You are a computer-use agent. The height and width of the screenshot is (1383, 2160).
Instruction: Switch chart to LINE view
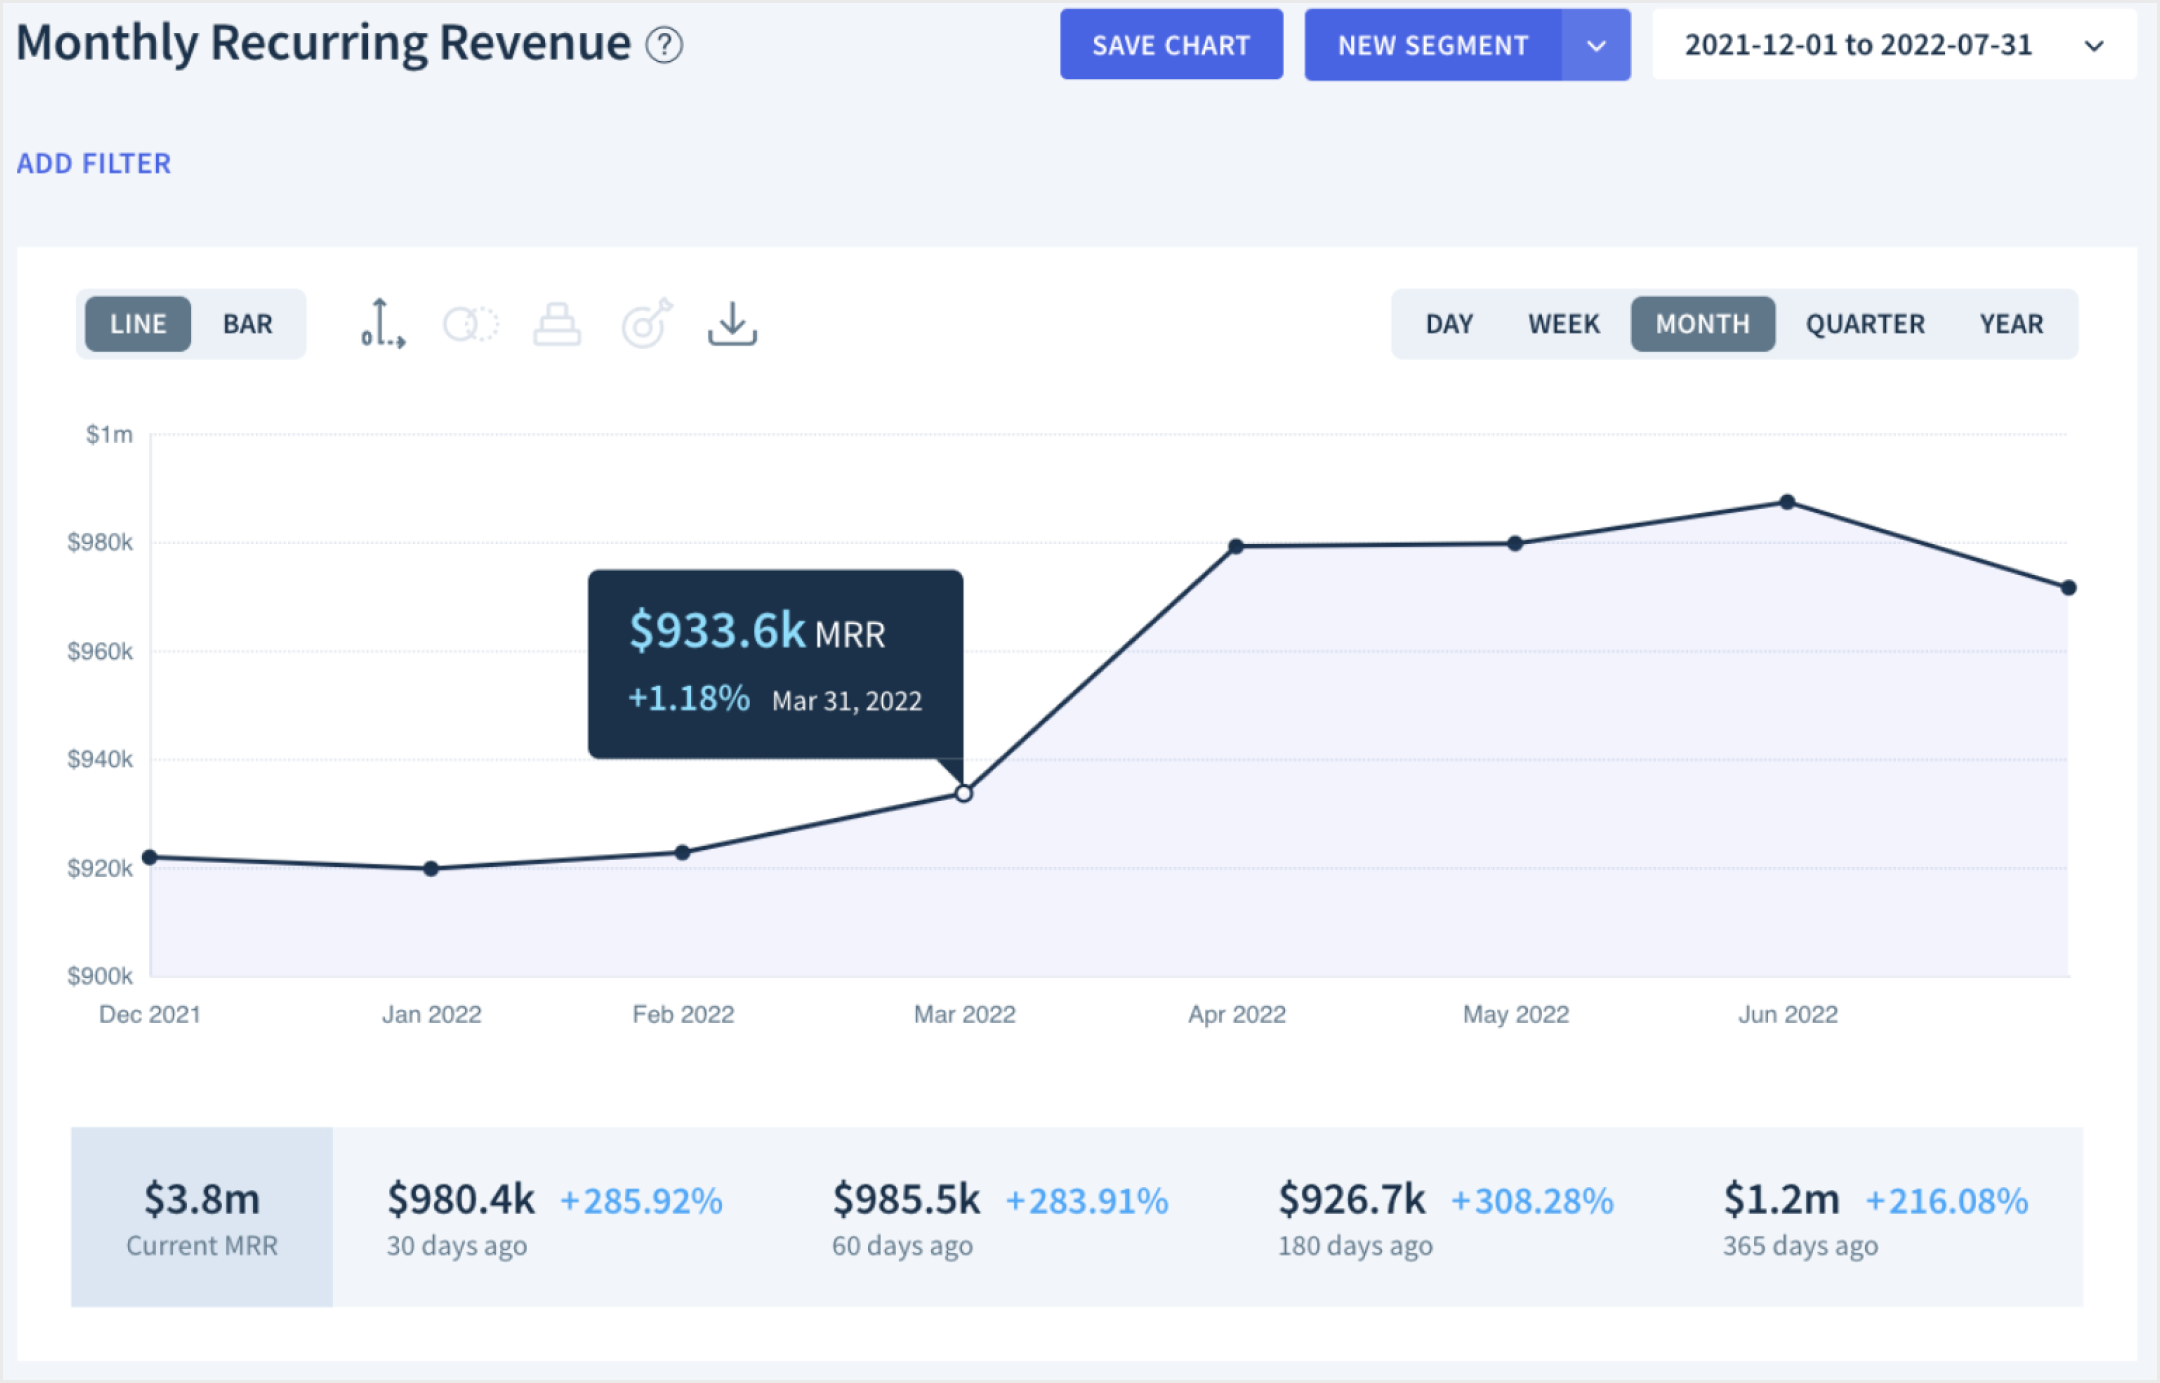[138, 324]
